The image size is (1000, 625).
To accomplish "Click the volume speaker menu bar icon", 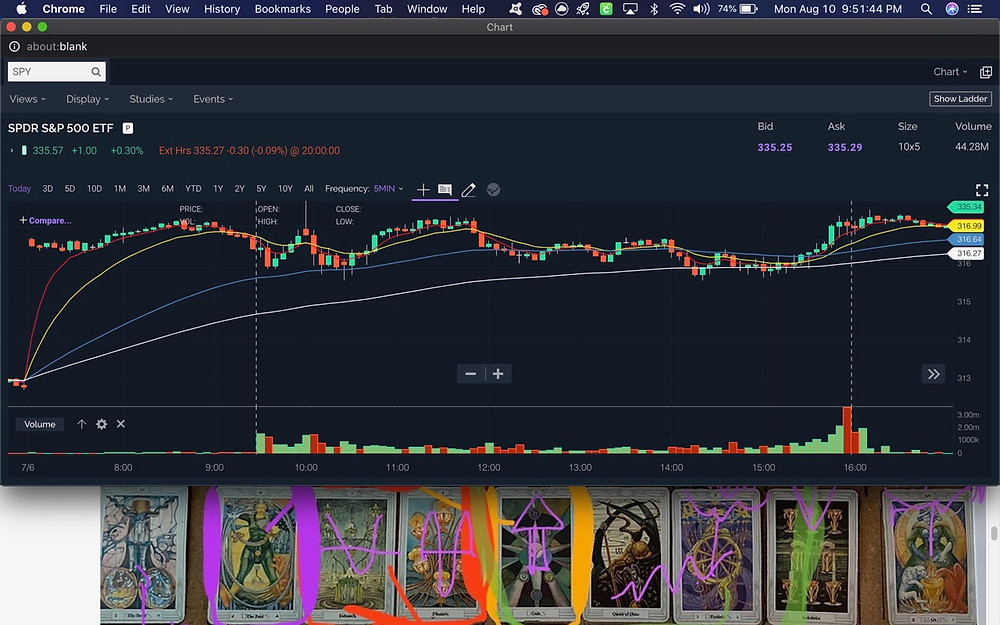I will (x=702, y=9).
